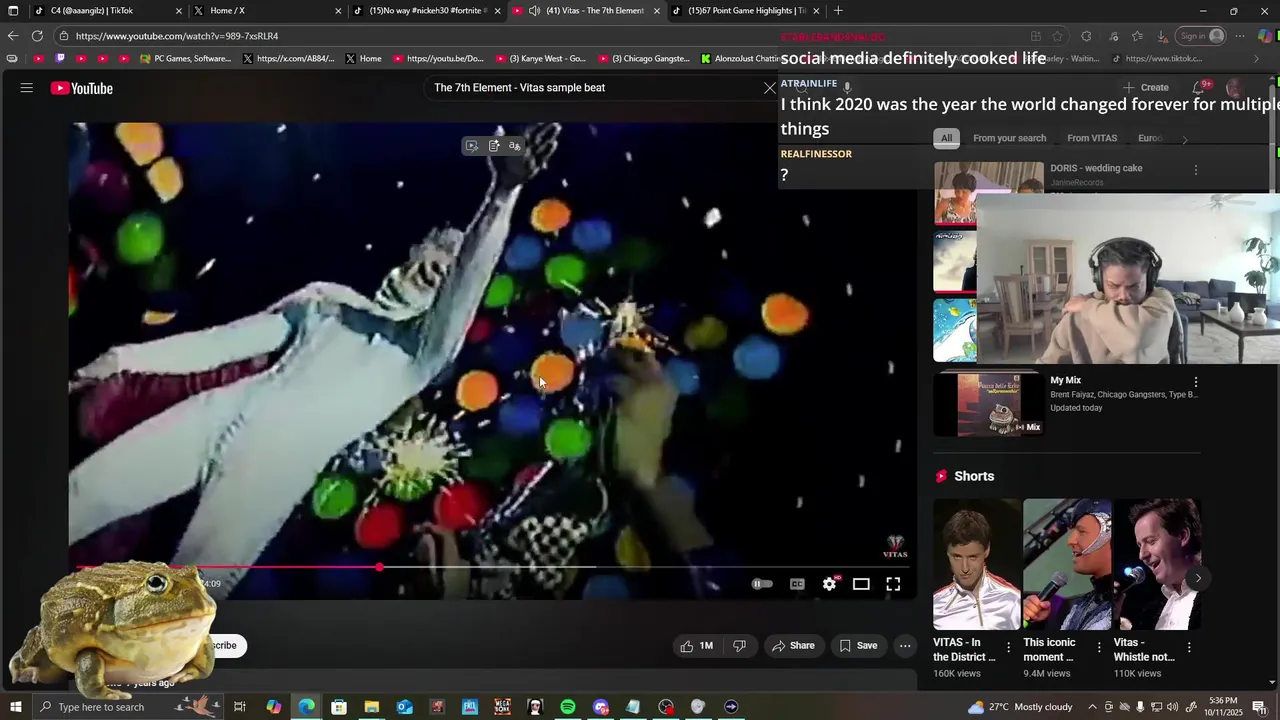Open Spotify from the taskbar

click(568, 707)
